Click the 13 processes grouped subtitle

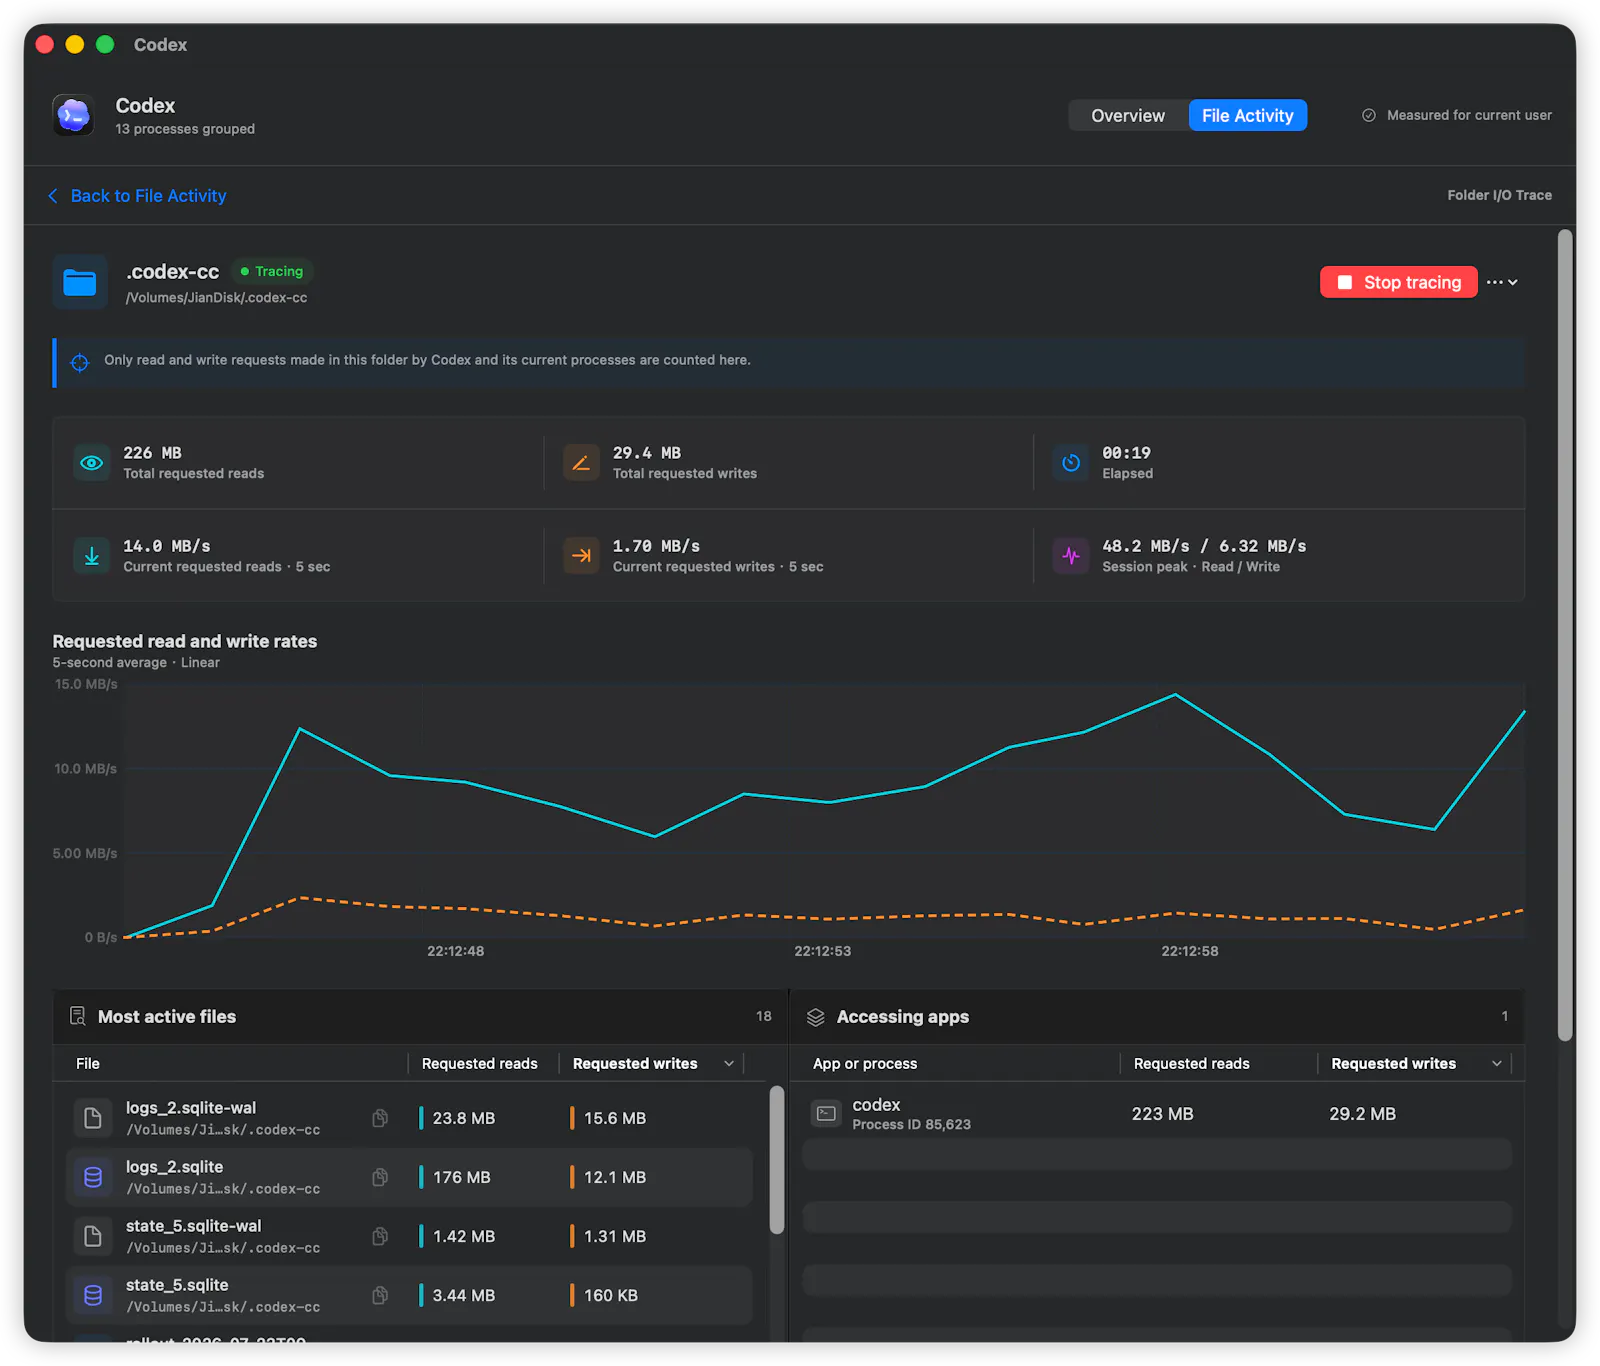185,129
